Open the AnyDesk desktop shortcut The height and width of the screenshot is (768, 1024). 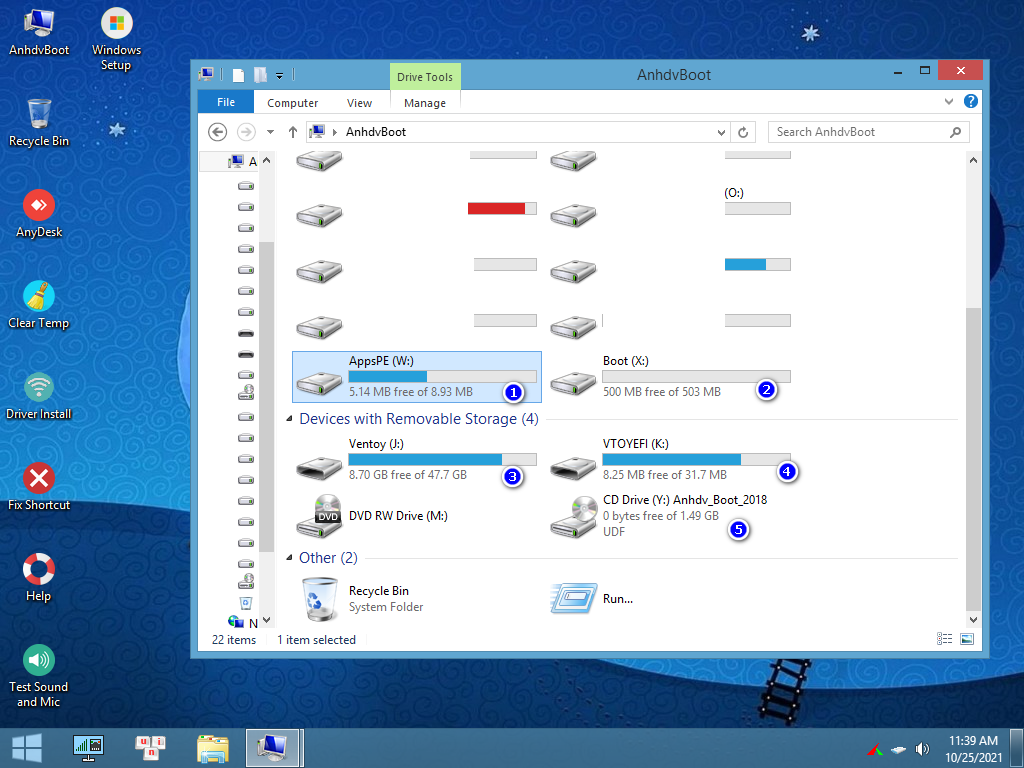(x=39, y=214)
